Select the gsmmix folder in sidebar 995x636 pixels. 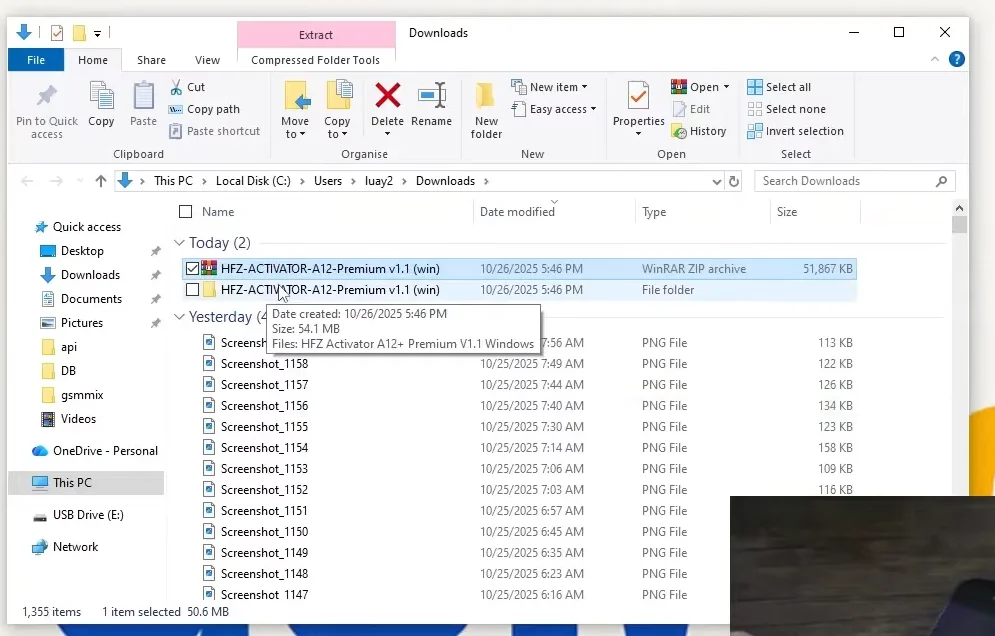tap(82, 395)
